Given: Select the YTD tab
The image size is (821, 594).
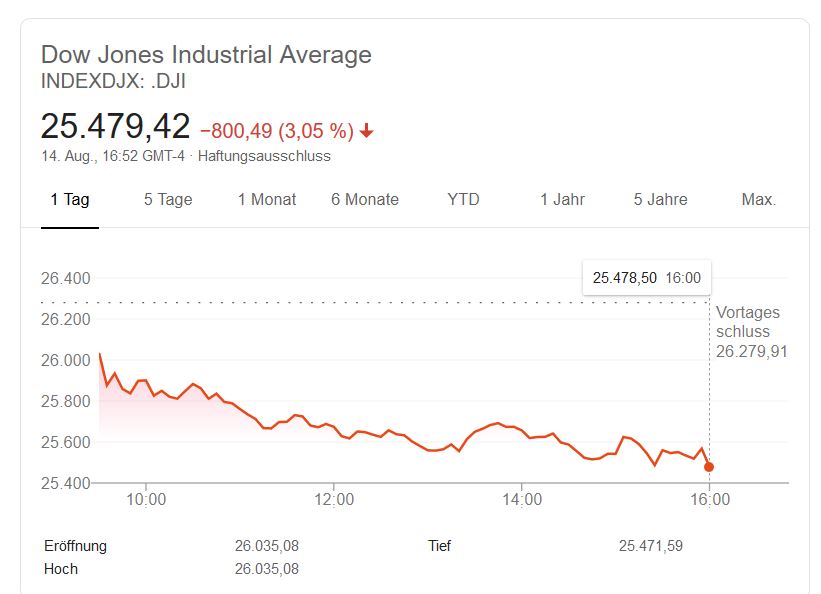Looking at the screenshot, I should pyautogui.click(x=463, y=199).
